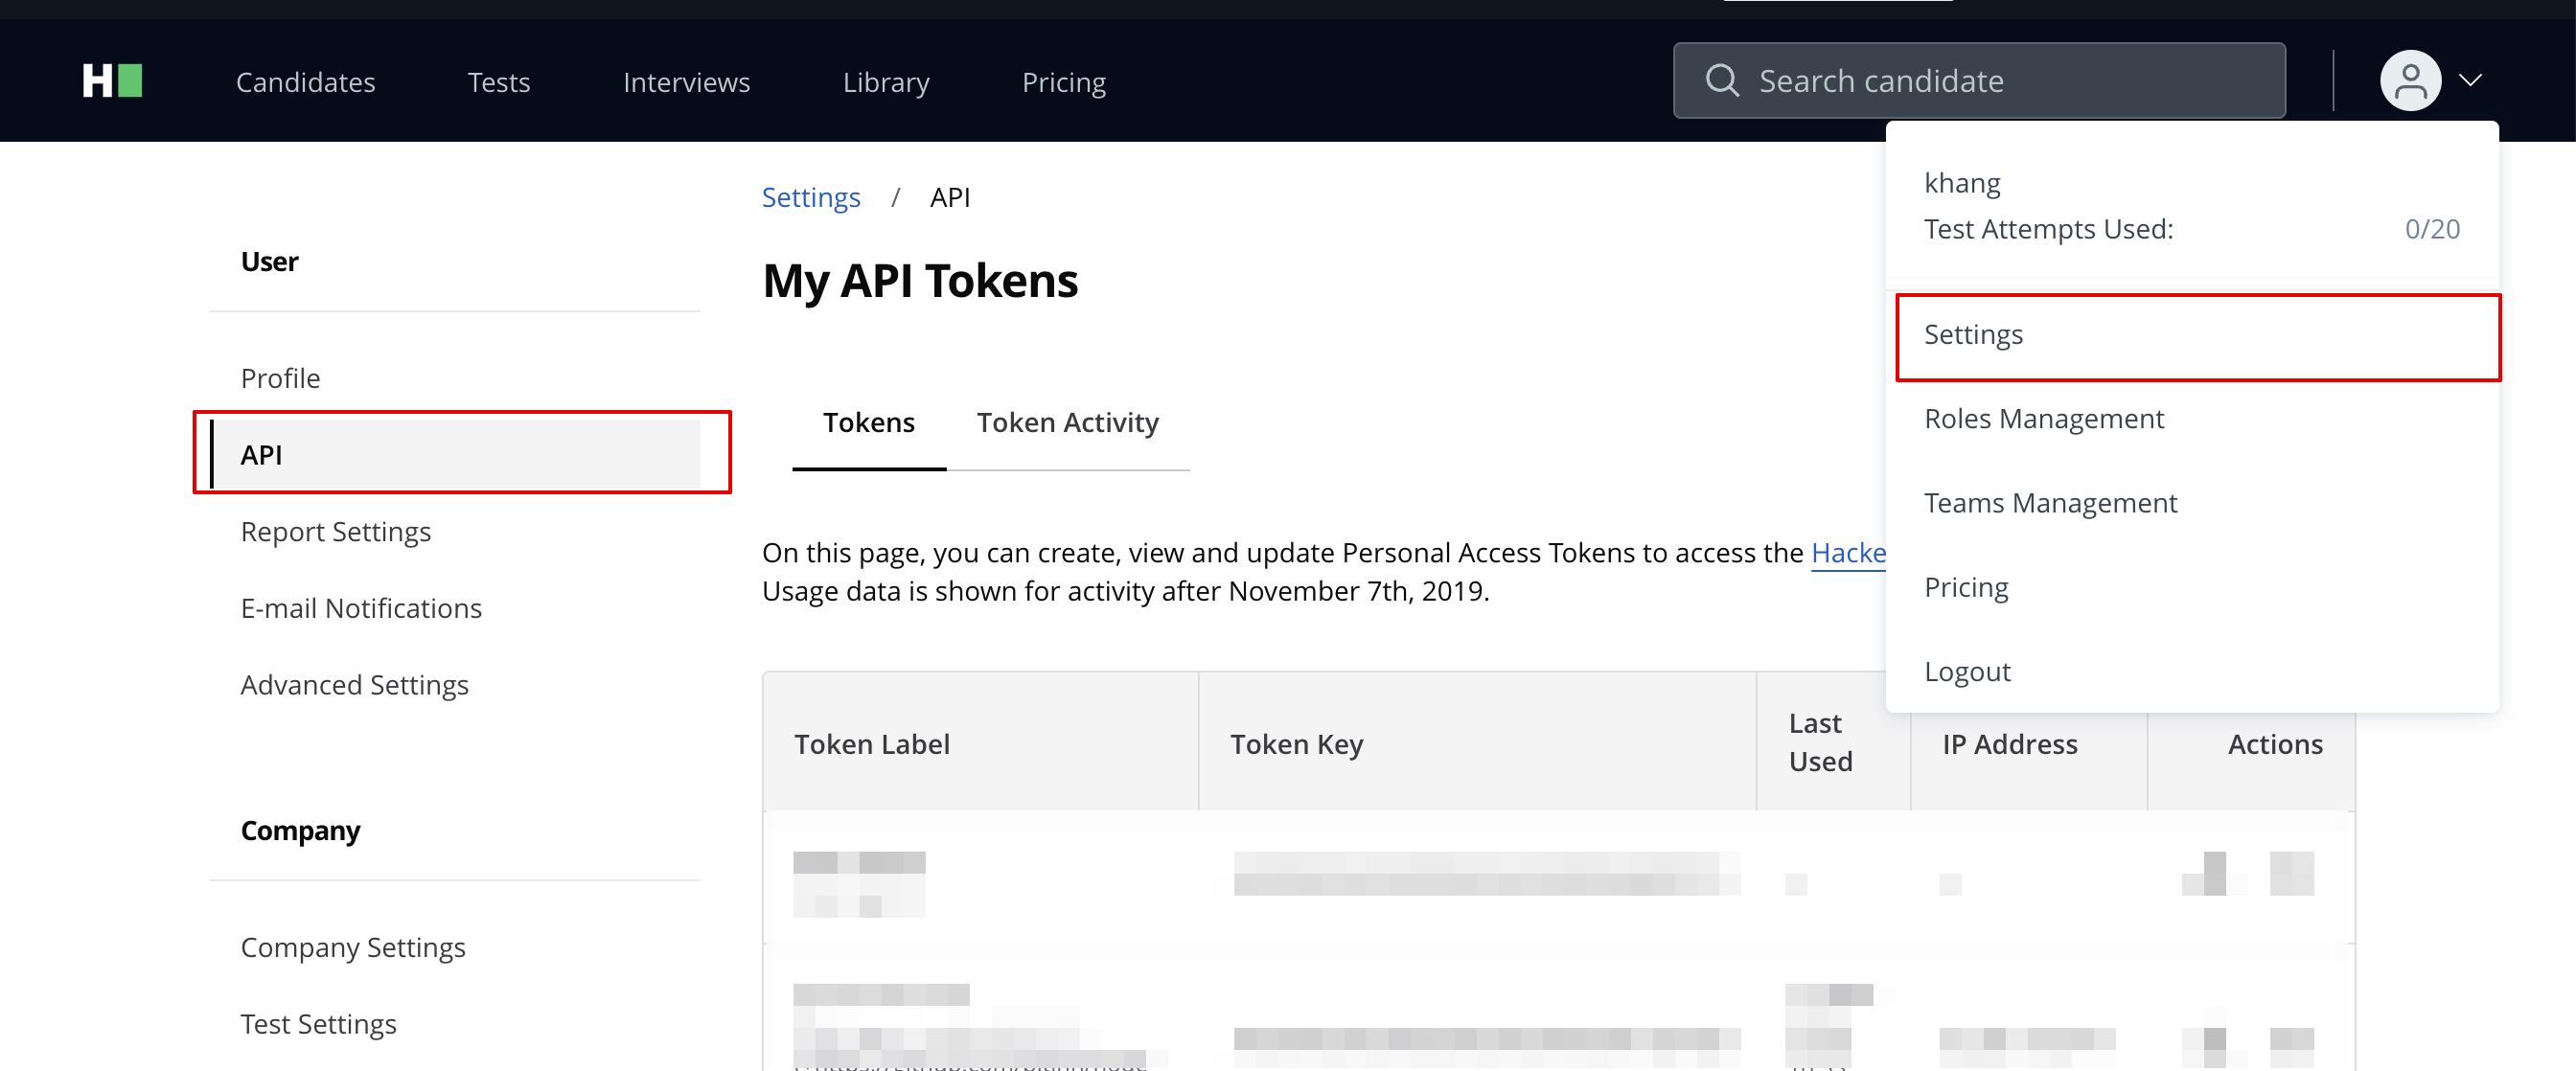Click the search magnifier icon
This screenshot has width=2576, height=1071.
1721,81
